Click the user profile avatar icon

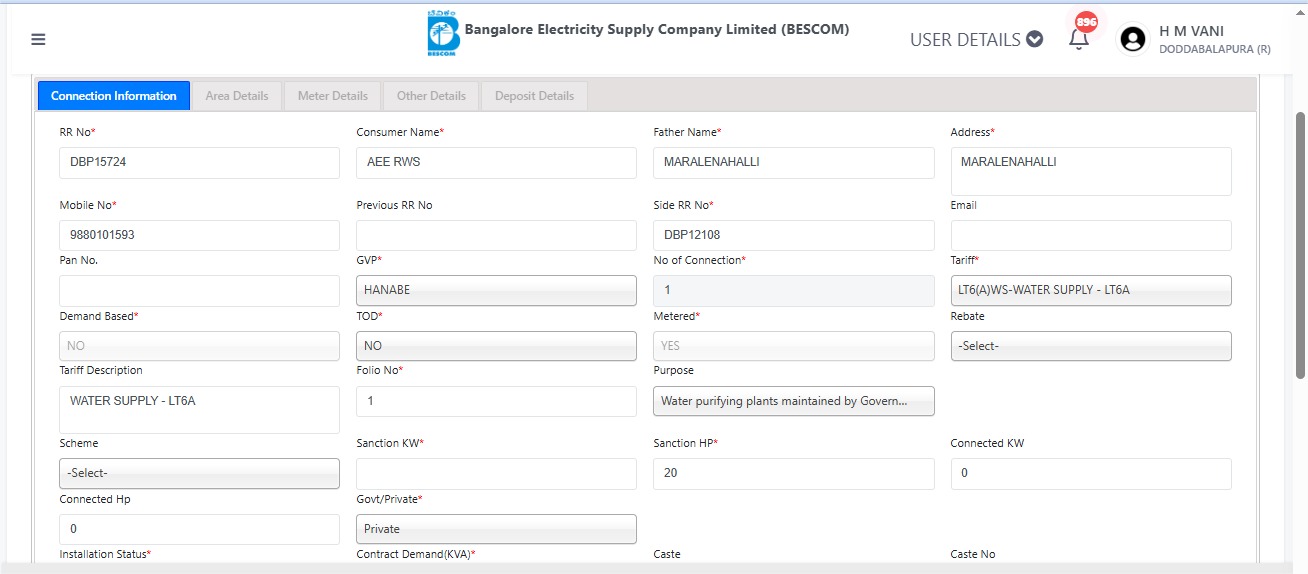1133,39
